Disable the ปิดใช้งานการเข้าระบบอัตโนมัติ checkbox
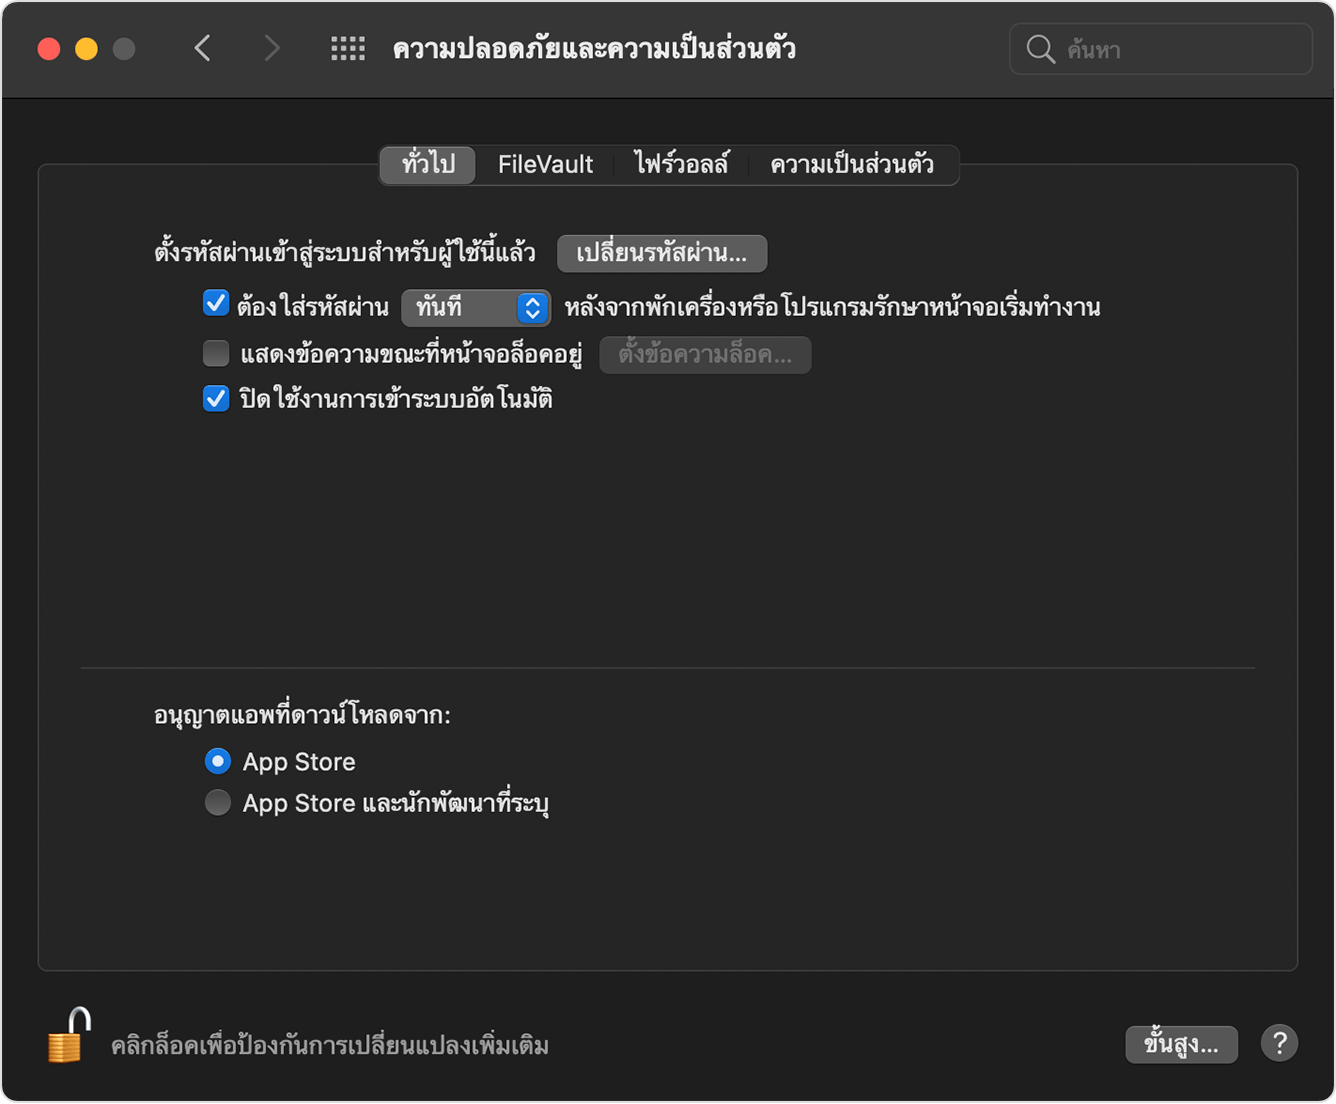Image resolution: width=1336 pixels, height=1104 pixels. coord(216,398)
